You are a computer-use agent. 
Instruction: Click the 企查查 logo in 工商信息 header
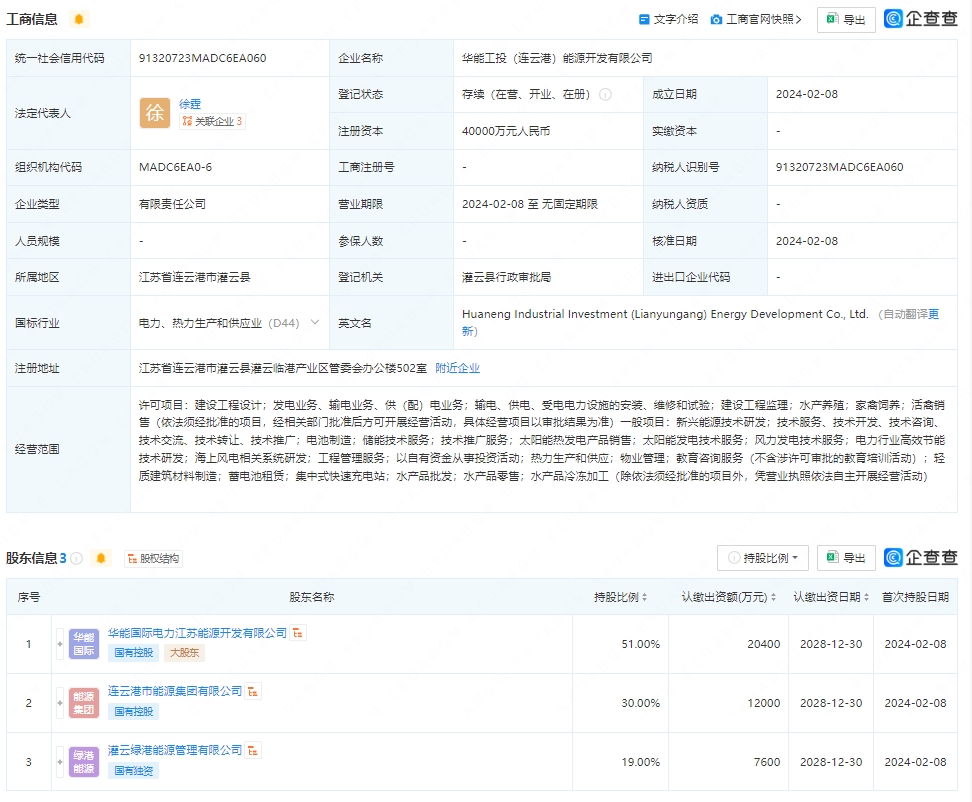click(x=920, y=19)
